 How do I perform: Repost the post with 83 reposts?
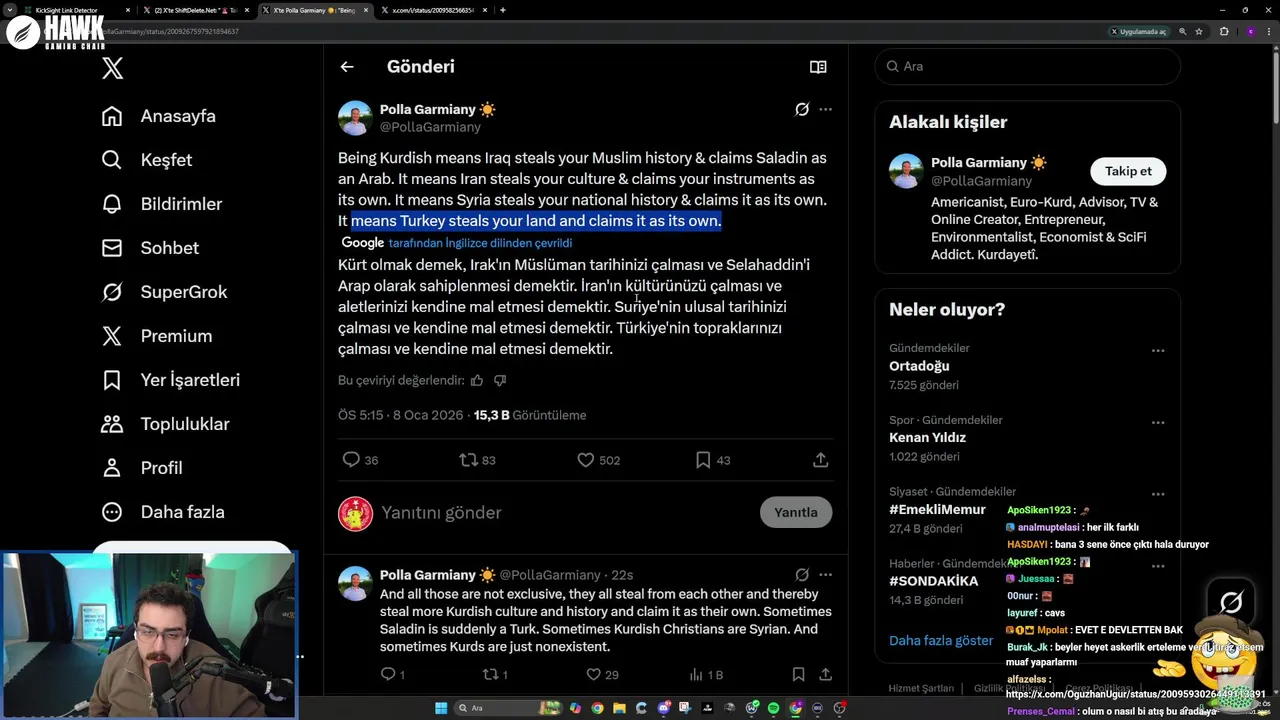[x=477, y=460]
